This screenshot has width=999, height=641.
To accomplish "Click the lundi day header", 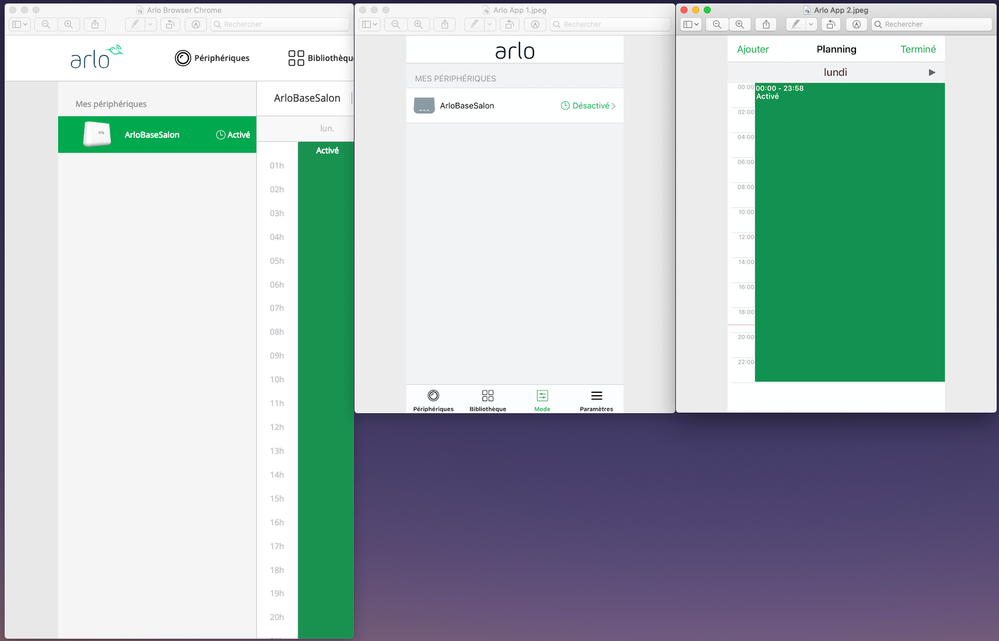I will pos(835,72).
